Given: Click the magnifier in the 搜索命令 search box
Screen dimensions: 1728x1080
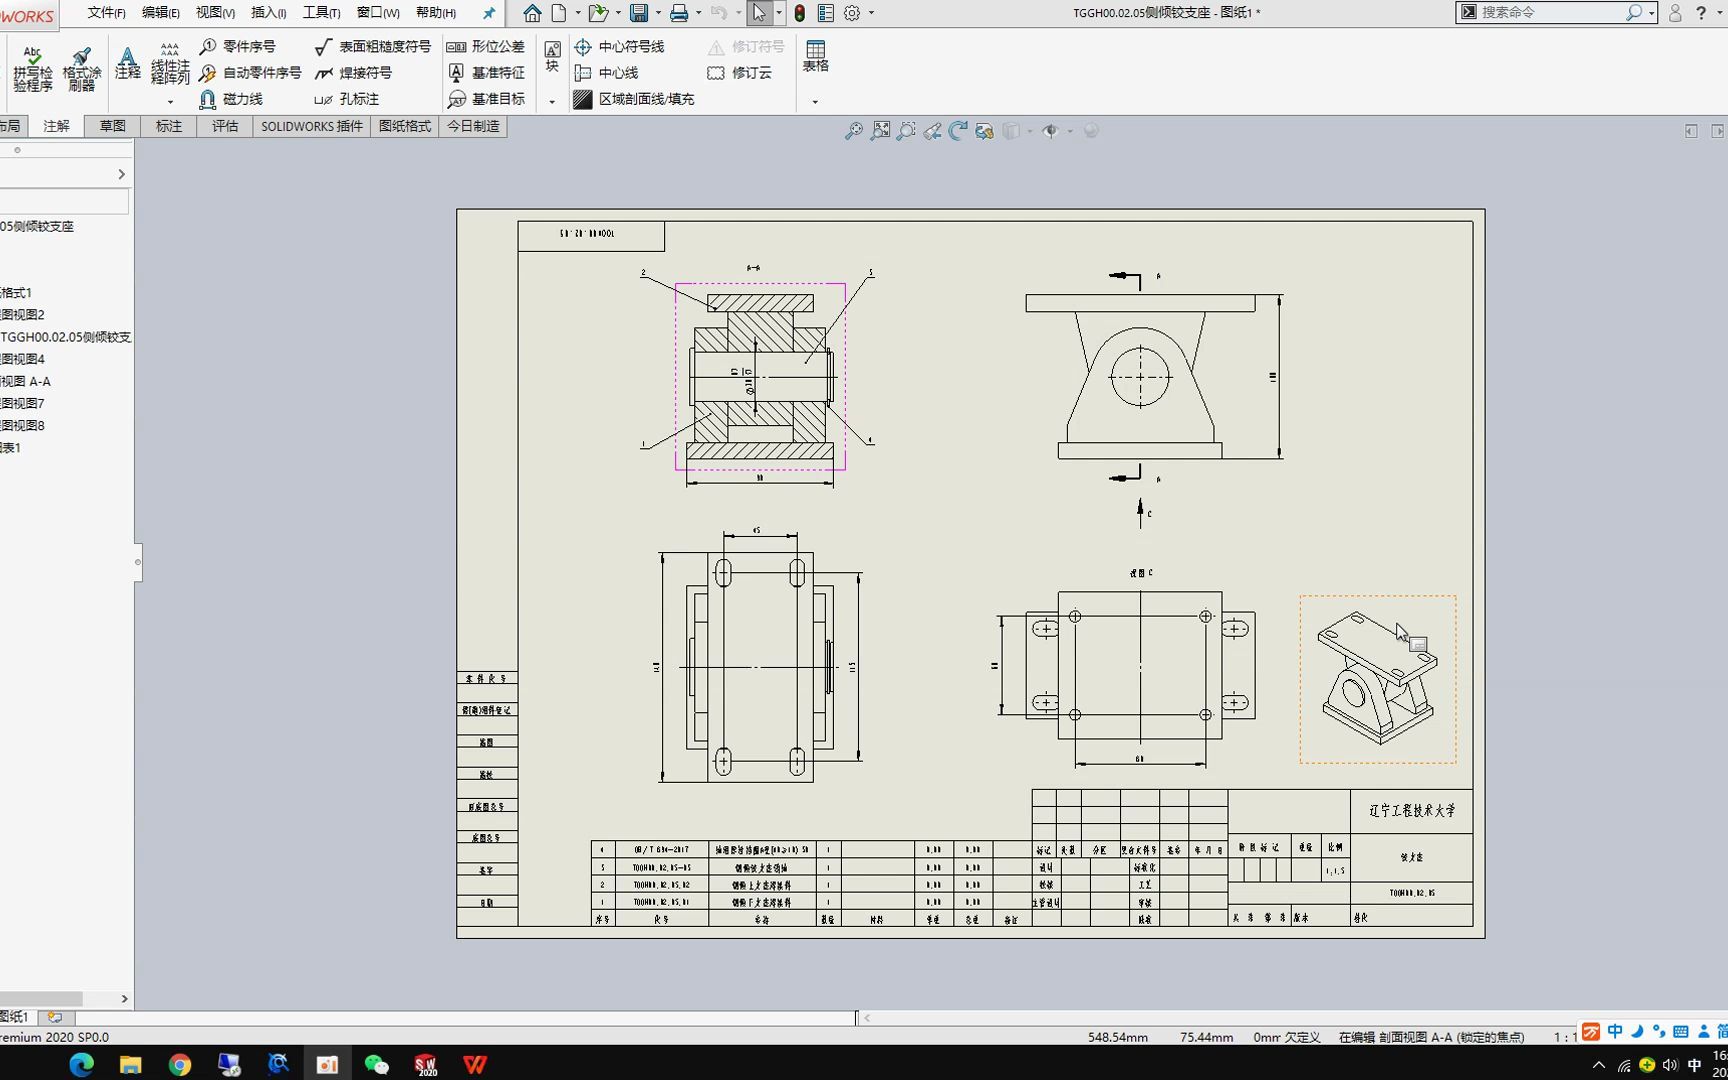Looking at the screenshot, I should tap(1634, 12).
